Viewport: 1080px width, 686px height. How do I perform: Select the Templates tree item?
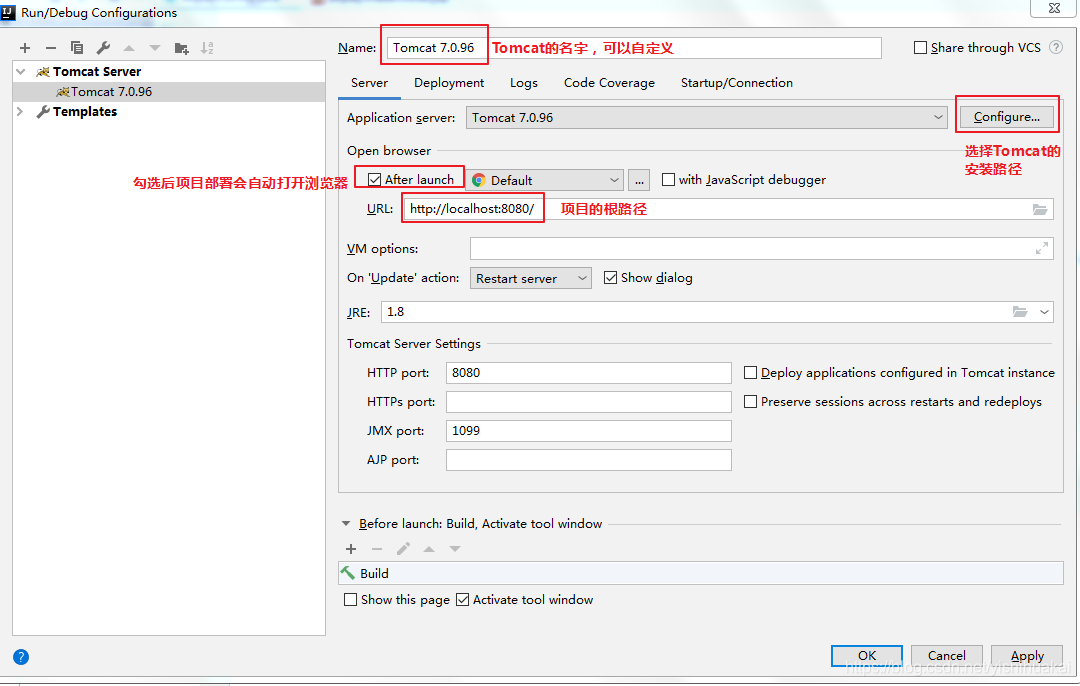pos(85,112)
